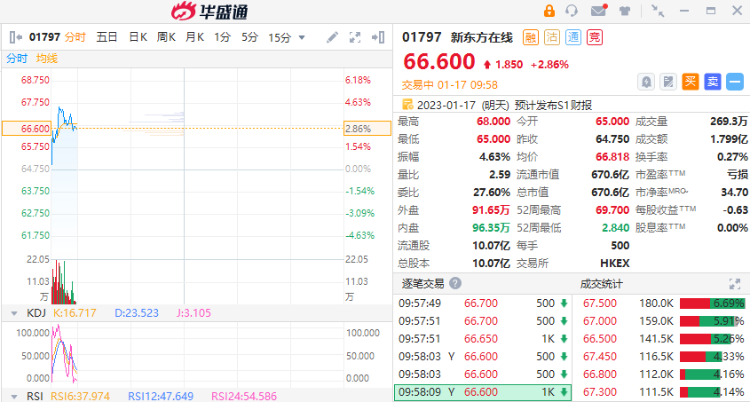The height and width of the screenshot is (402, 750).
Task: Click the 通 stock connect badge
Action: coord(573,37)
